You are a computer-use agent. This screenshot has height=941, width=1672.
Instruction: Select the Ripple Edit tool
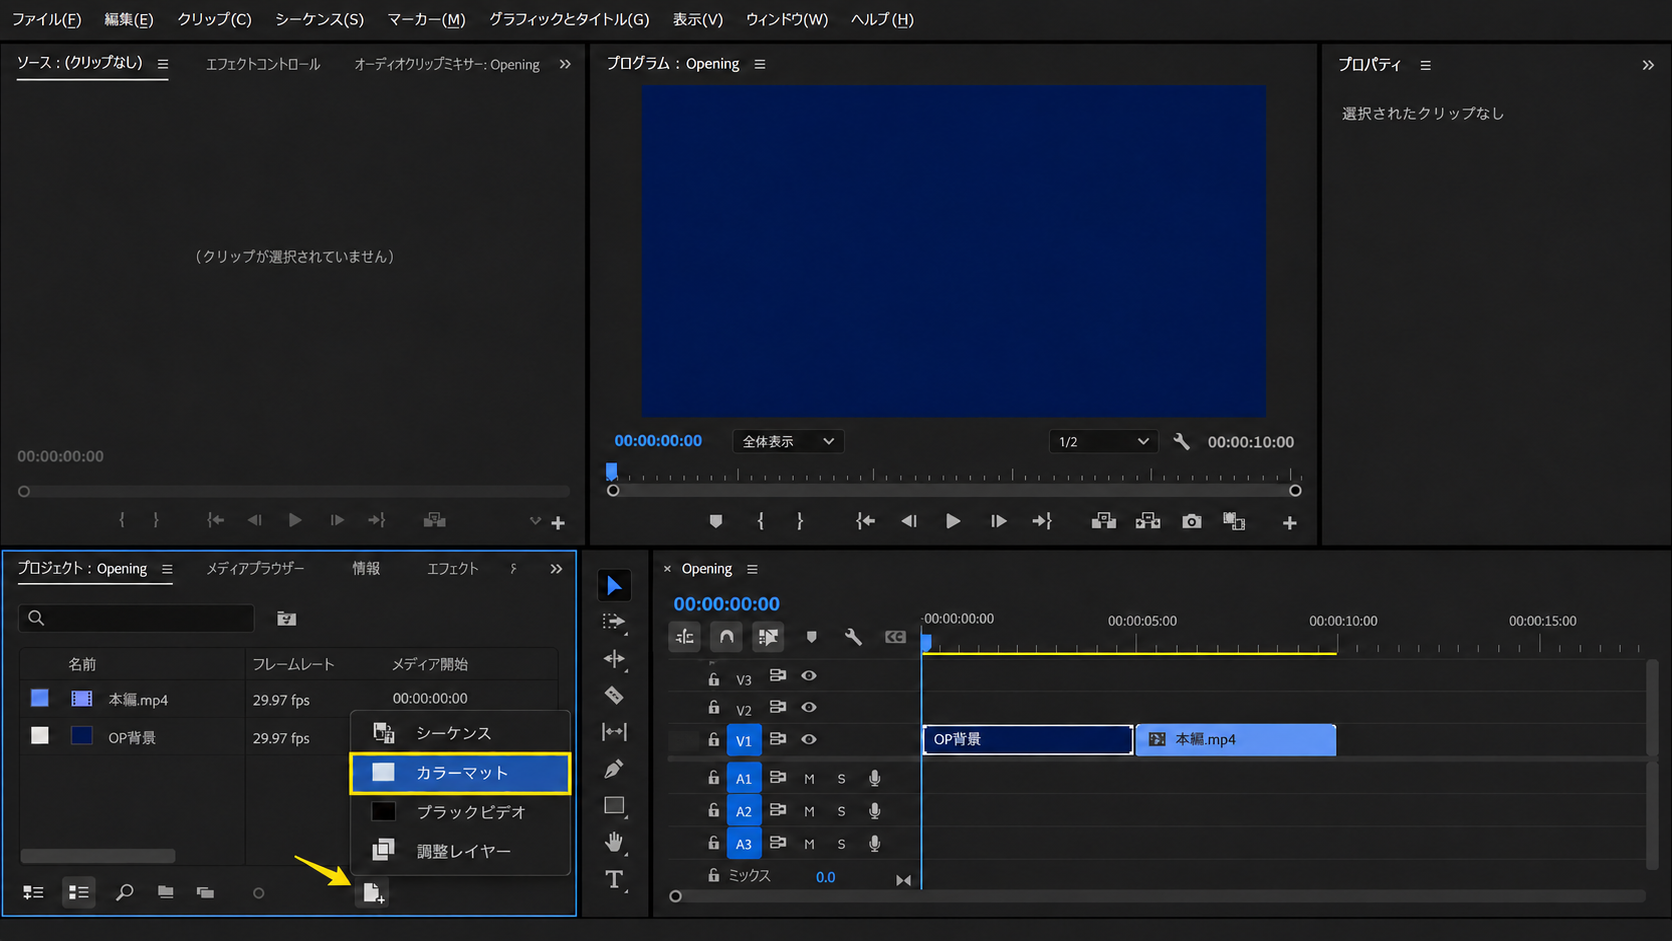pos(614,658)
